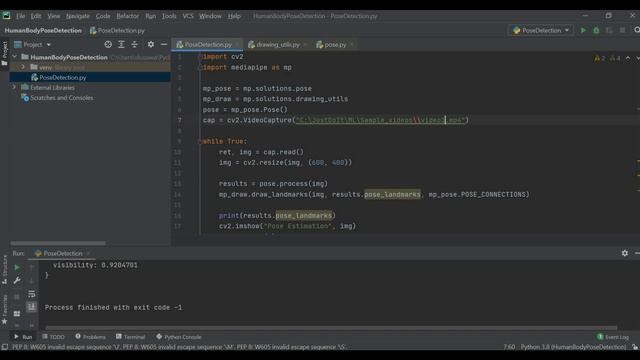
Task: Rerun PoseDetection in Run panel
Action: click(17, 267)
